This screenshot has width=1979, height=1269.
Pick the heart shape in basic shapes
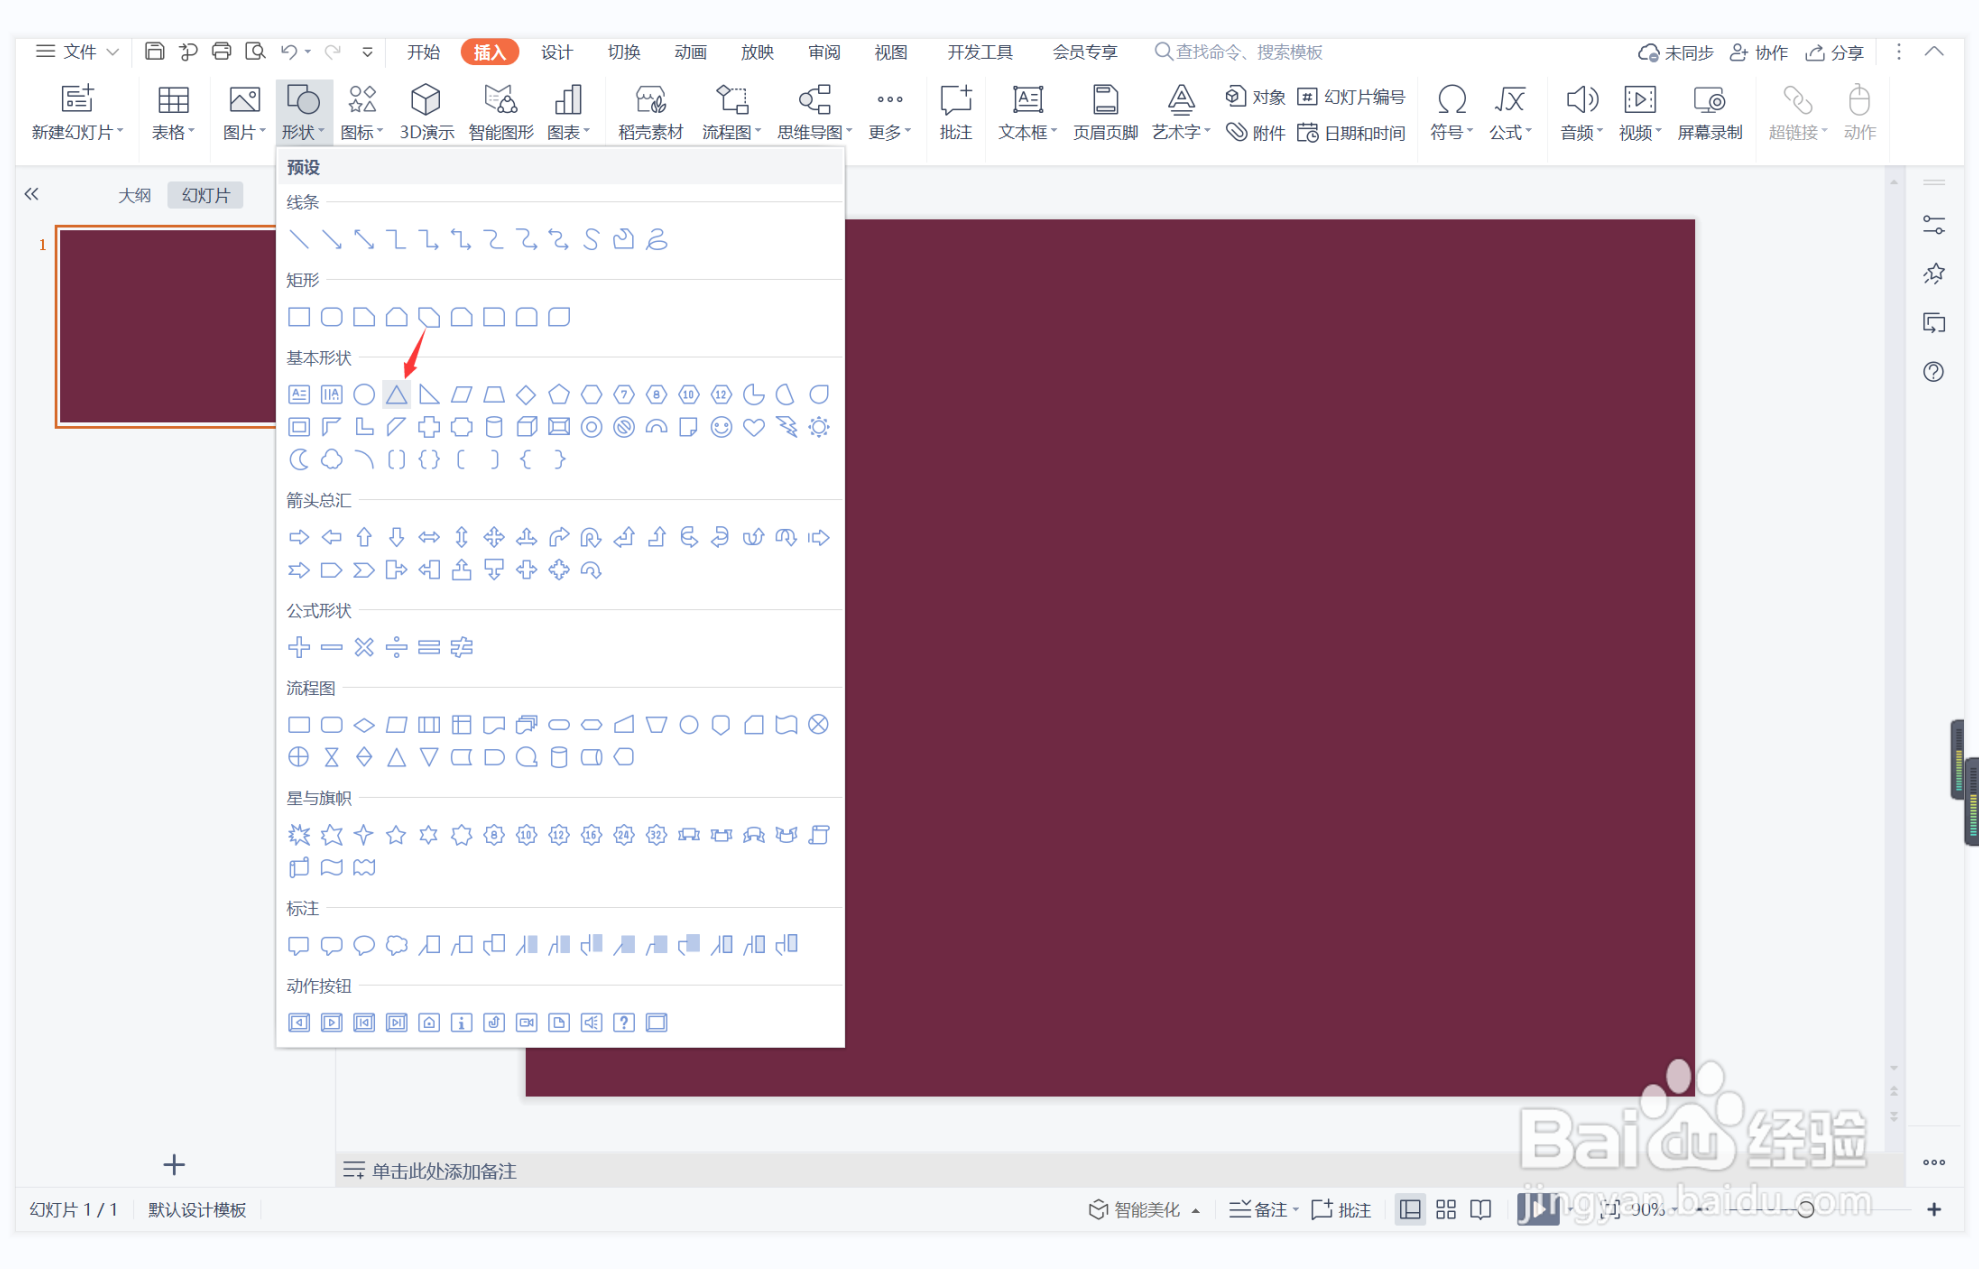click(754, 428)
